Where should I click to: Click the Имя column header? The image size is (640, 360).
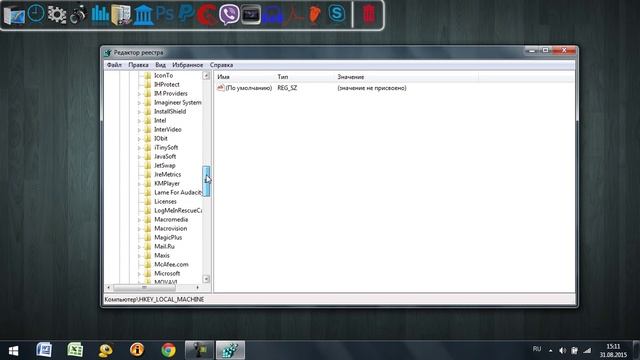pyautogui.click(x=245, y=77)
